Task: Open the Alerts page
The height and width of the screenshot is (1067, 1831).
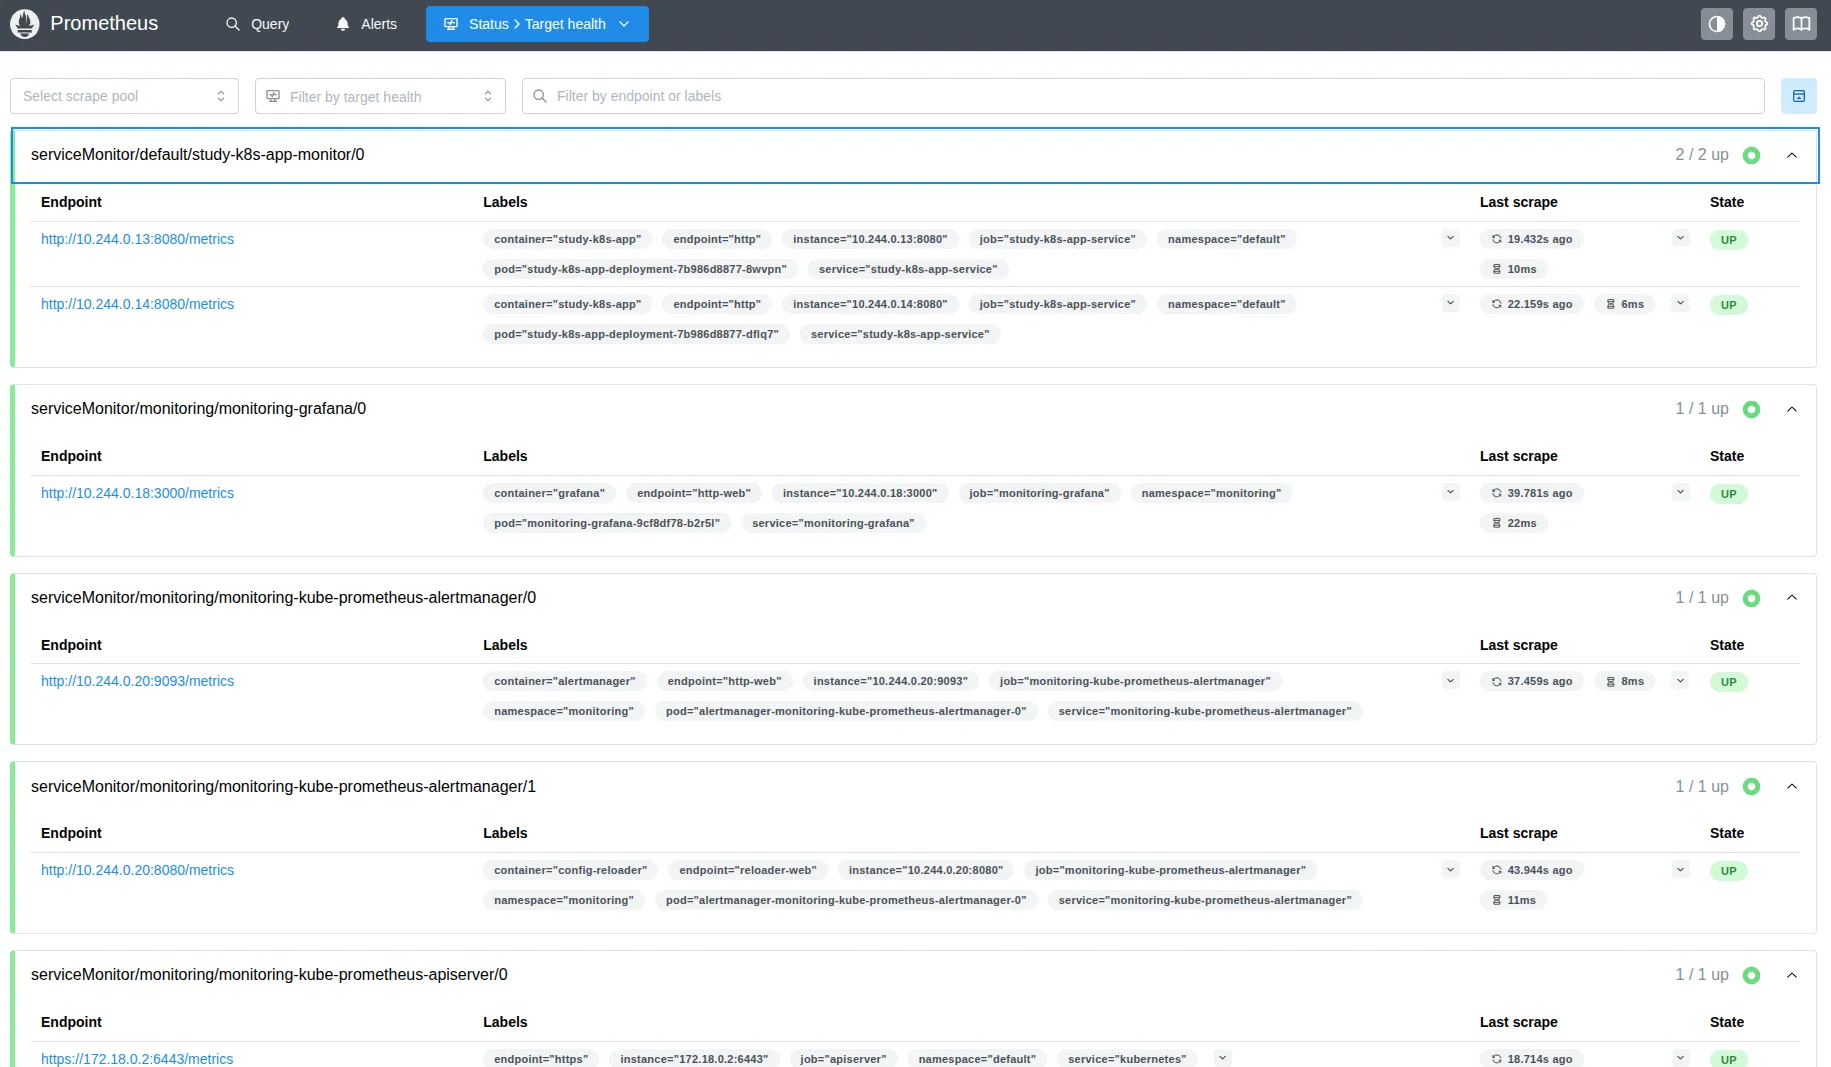Action: [x=367, y=24]
